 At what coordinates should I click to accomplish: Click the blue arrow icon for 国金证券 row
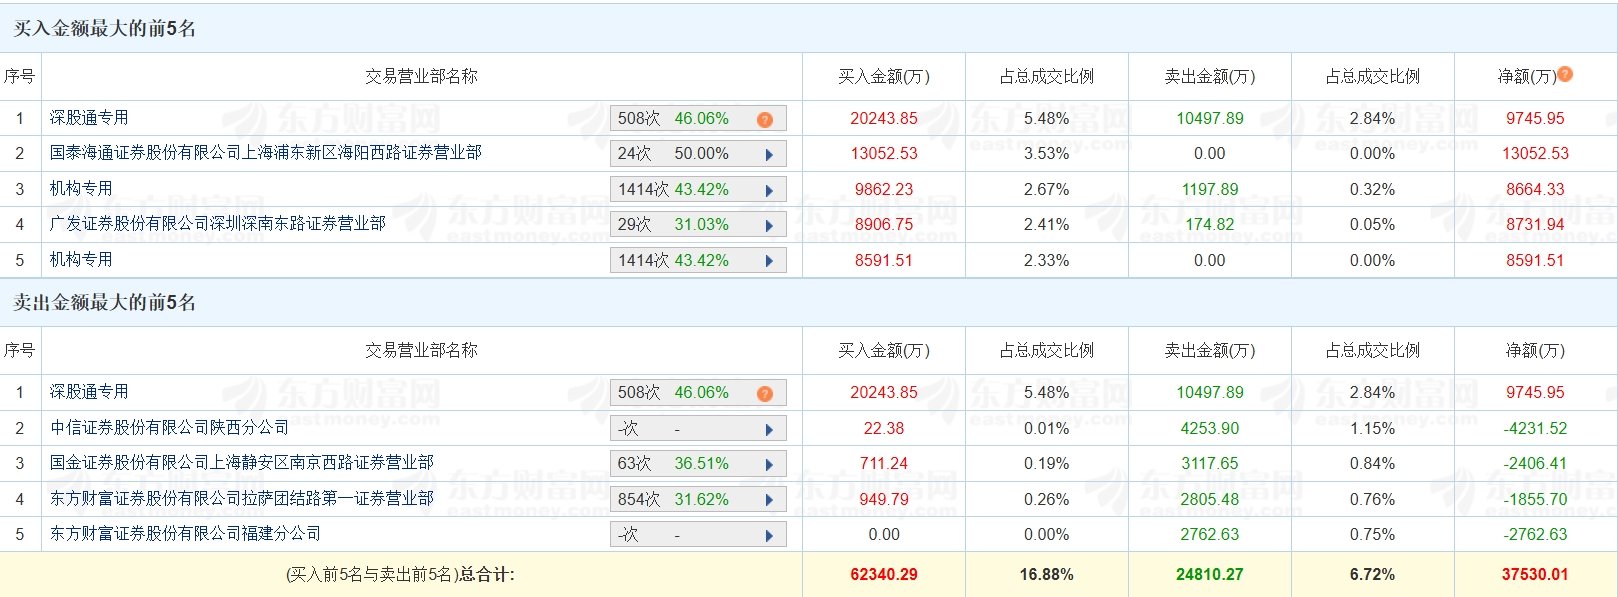[769, 465]
